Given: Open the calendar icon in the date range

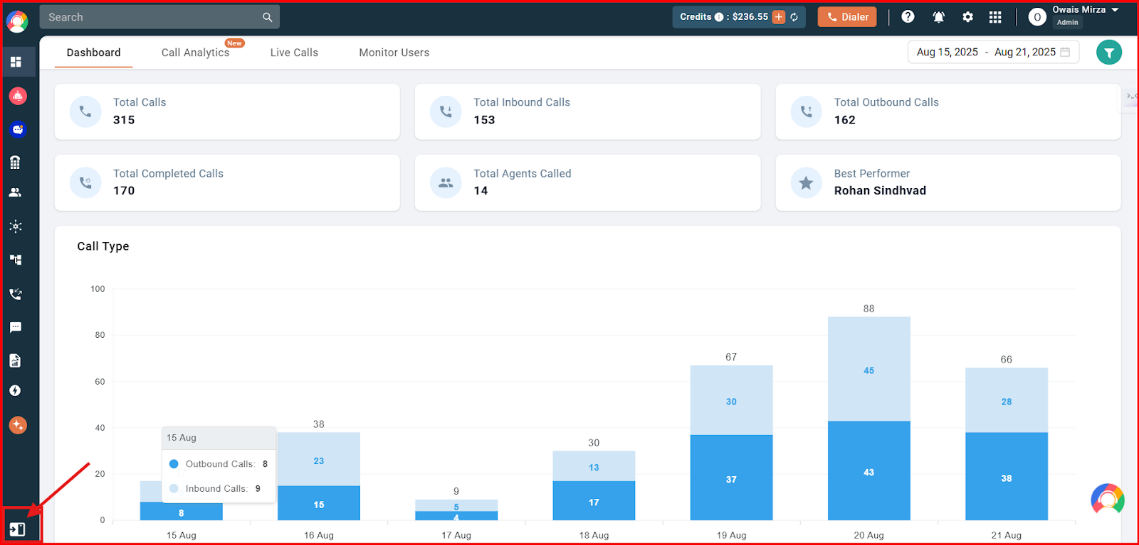Looking at the screenshot, I should pos(1065,52).
